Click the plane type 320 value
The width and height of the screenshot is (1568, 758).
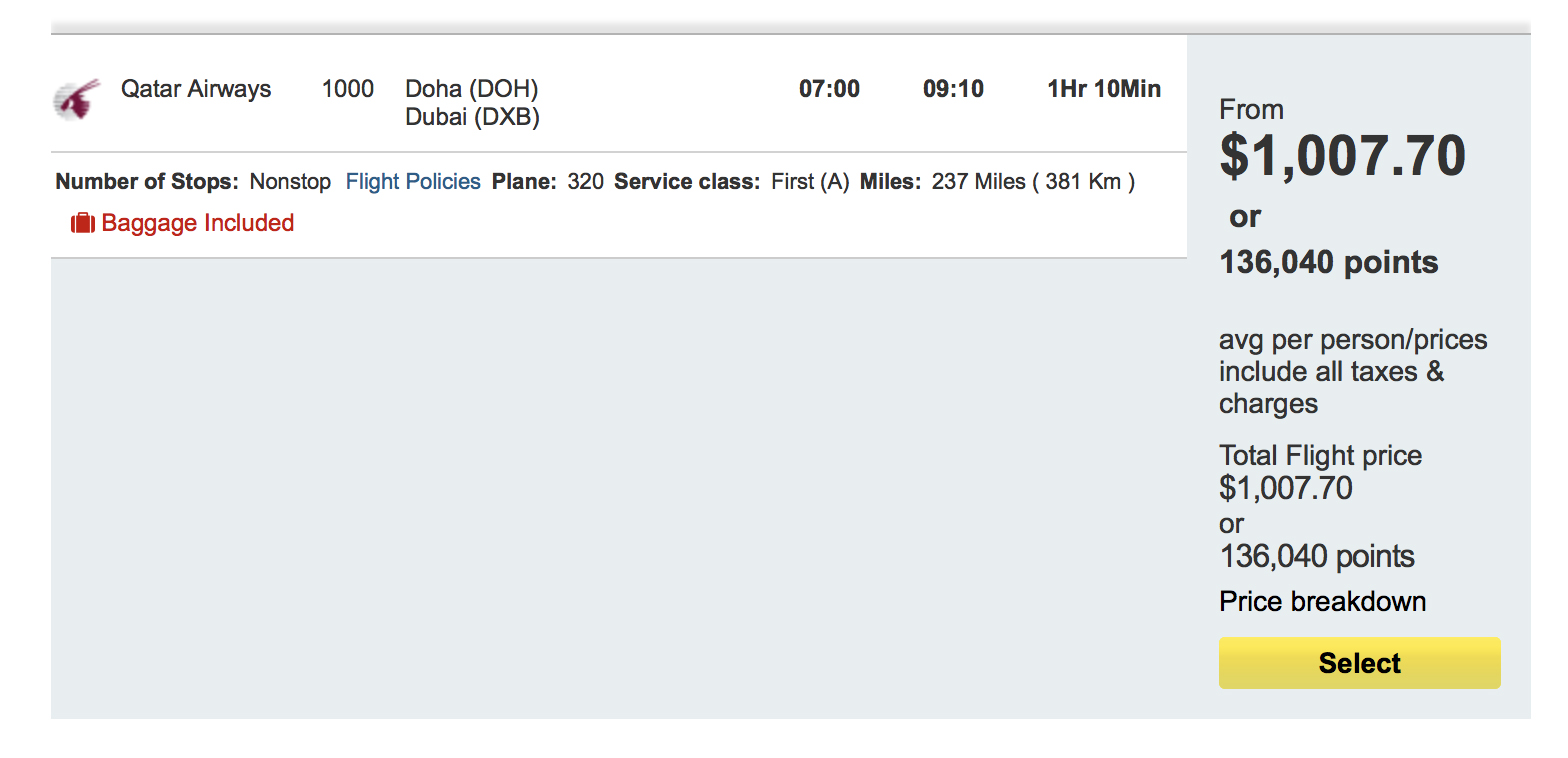[585, 182]
